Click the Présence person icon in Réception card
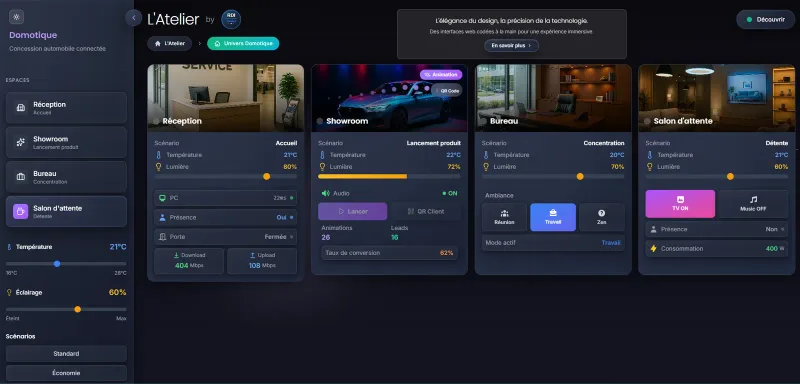This screenshot has width=800, height=384. (163, 217)
